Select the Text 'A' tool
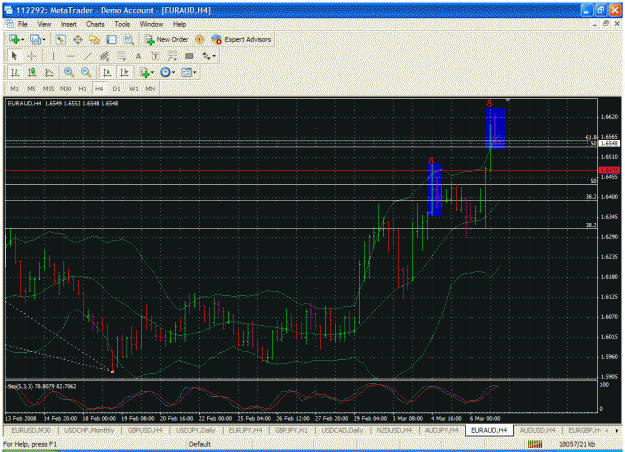625x452 pixels. [138, 56]
